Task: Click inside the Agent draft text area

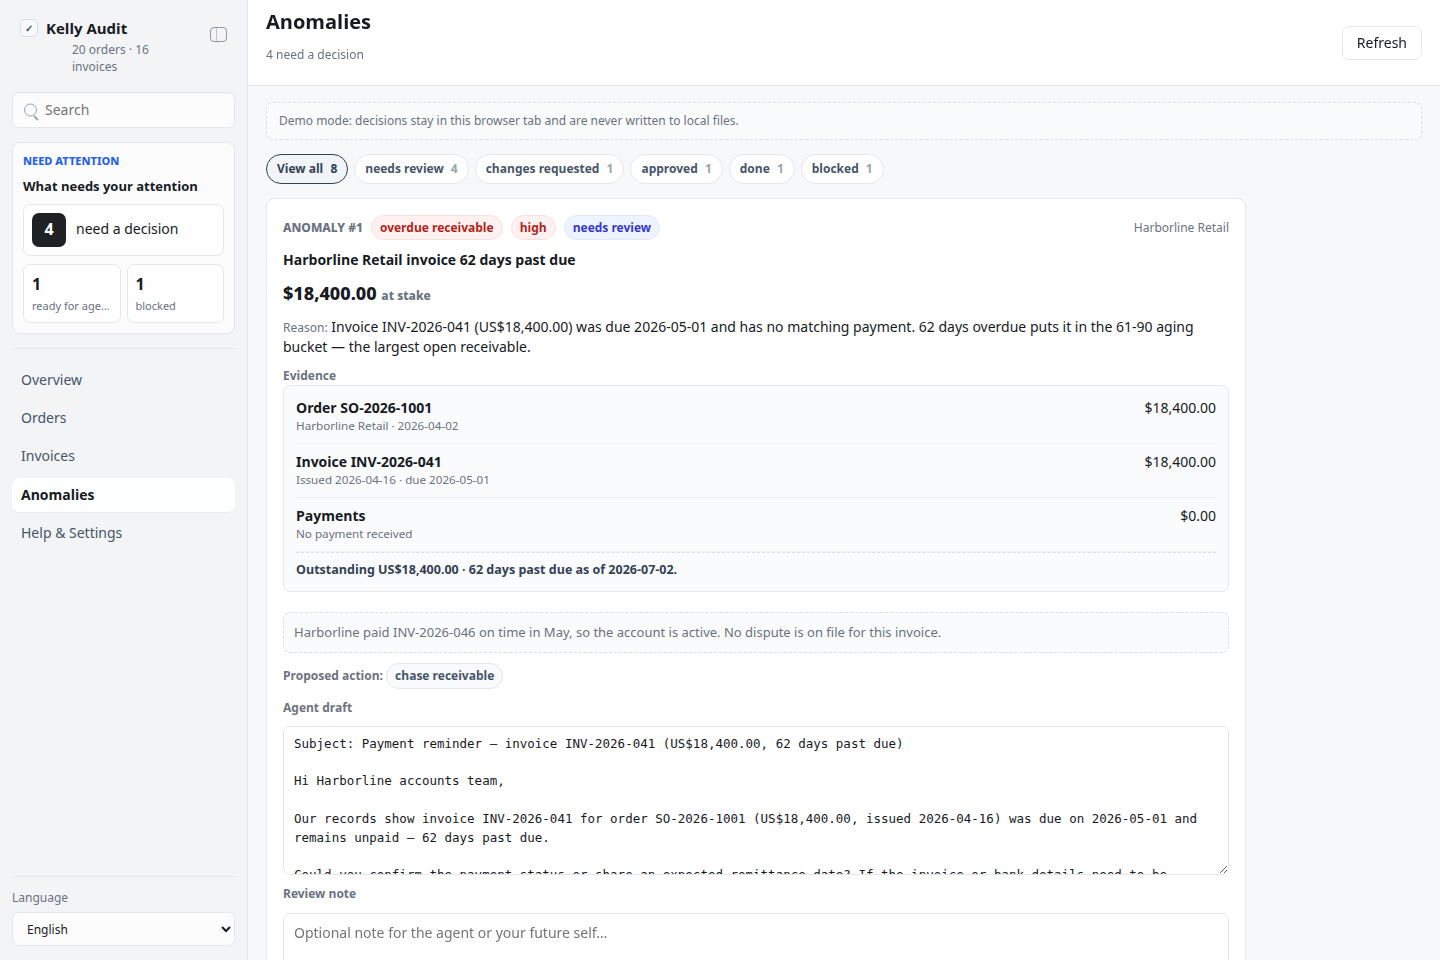Action: pos(756,800)
